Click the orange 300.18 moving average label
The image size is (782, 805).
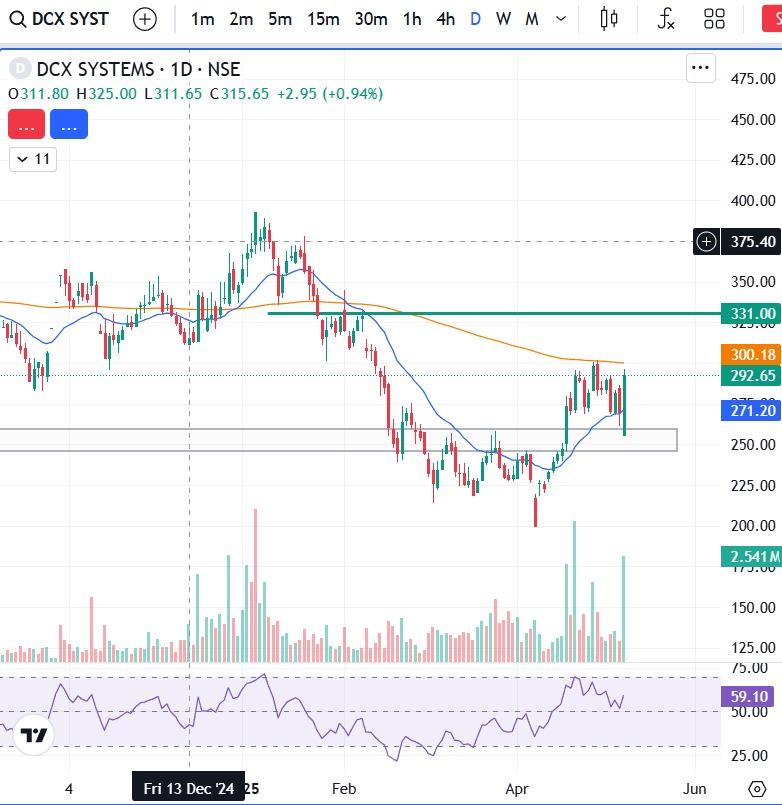pyautogui.click(x=752, y=354)
